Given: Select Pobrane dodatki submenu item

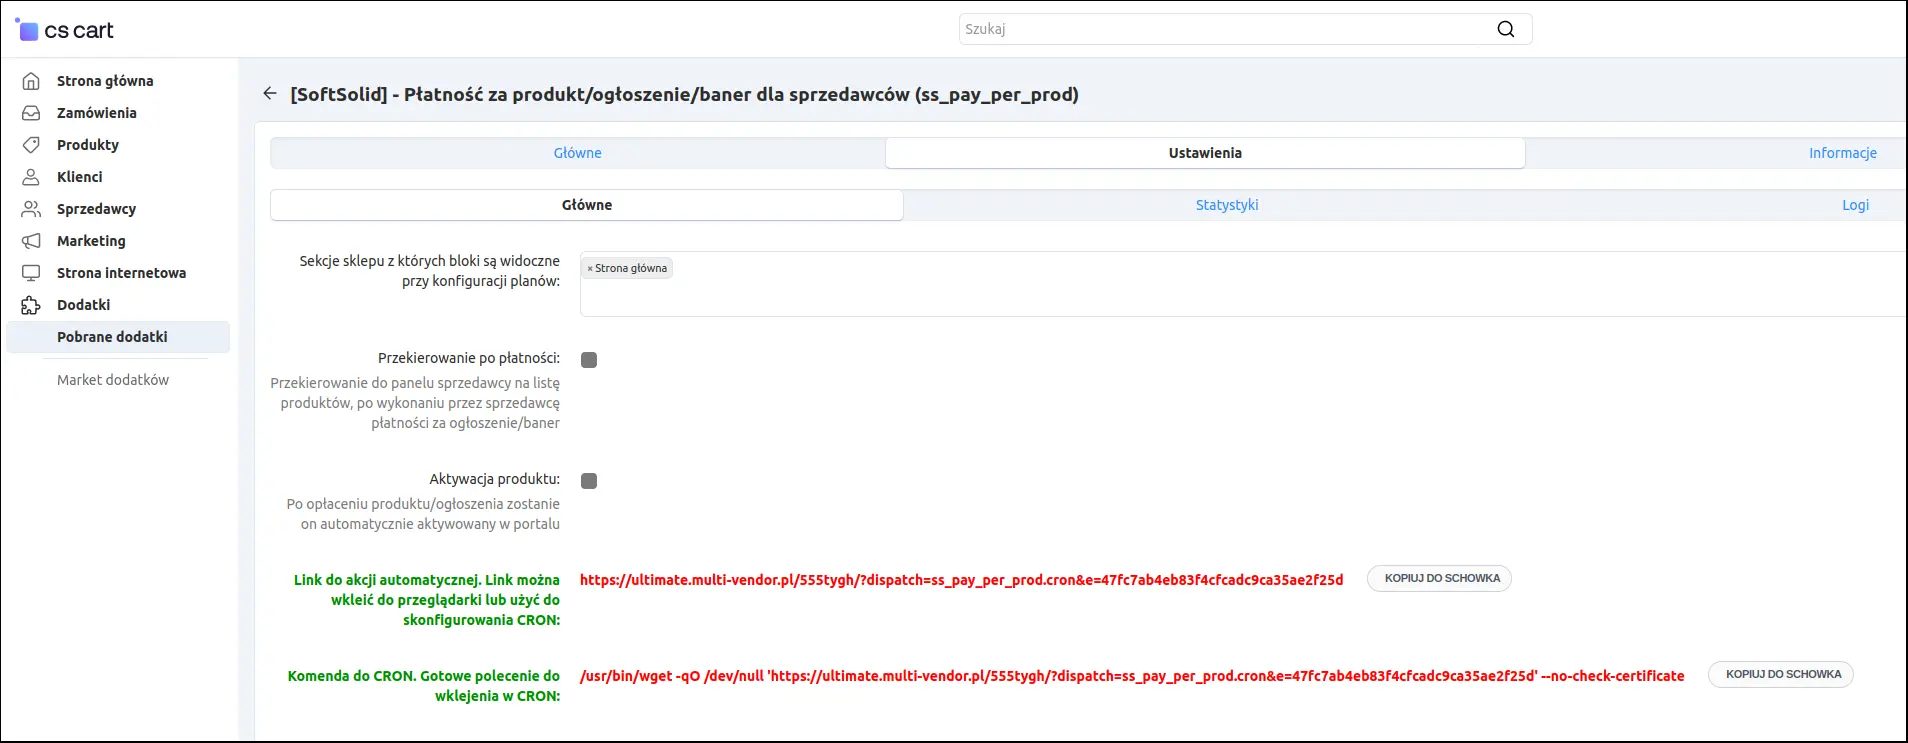Looking at the screenshot, I should (x=118, y=337).
